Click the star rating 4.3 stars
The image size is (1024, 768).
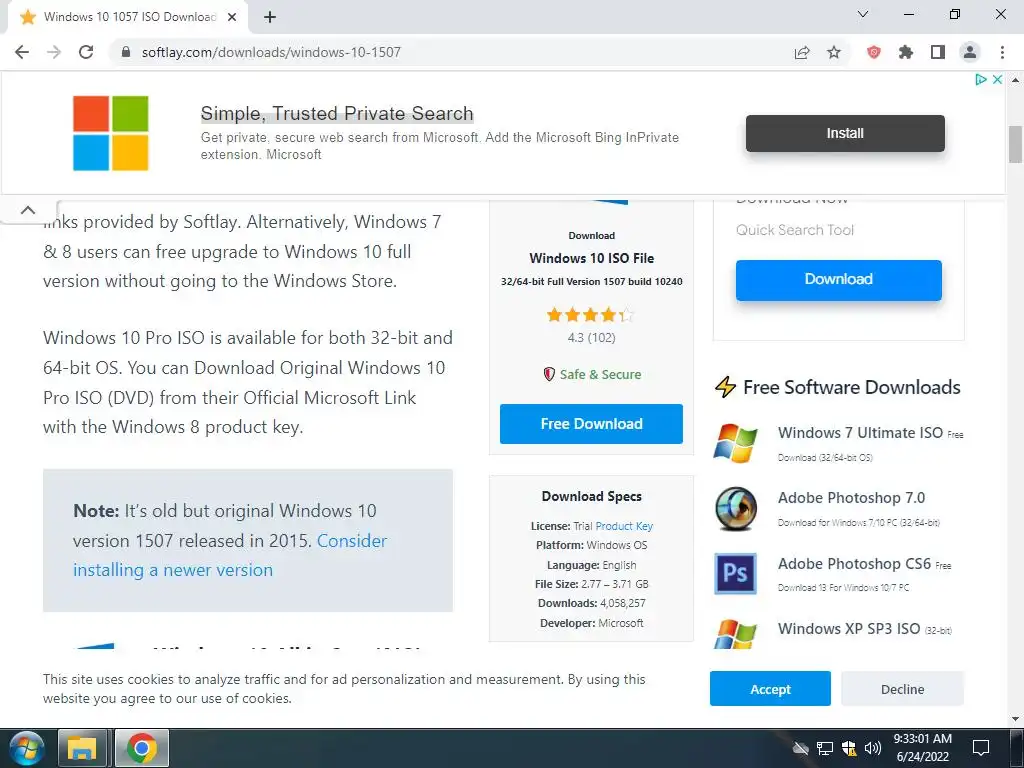click(590, 315)
